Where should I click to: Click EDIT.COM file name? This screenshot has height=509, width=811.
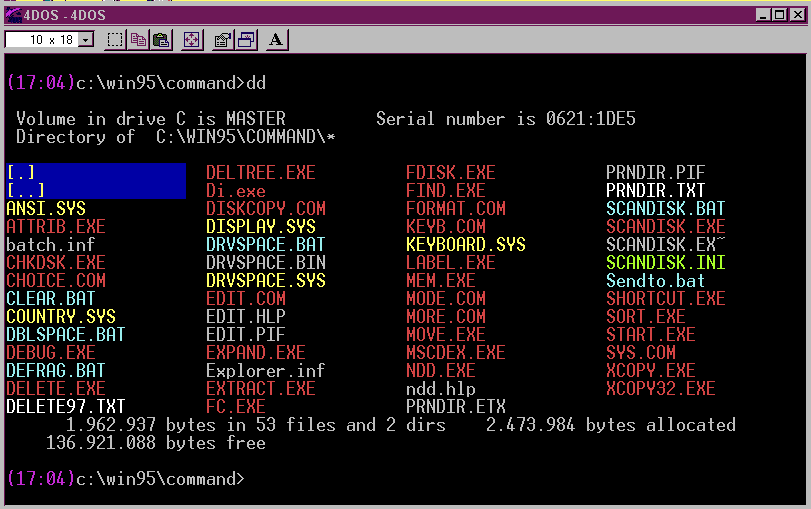[x=246, y=298]
